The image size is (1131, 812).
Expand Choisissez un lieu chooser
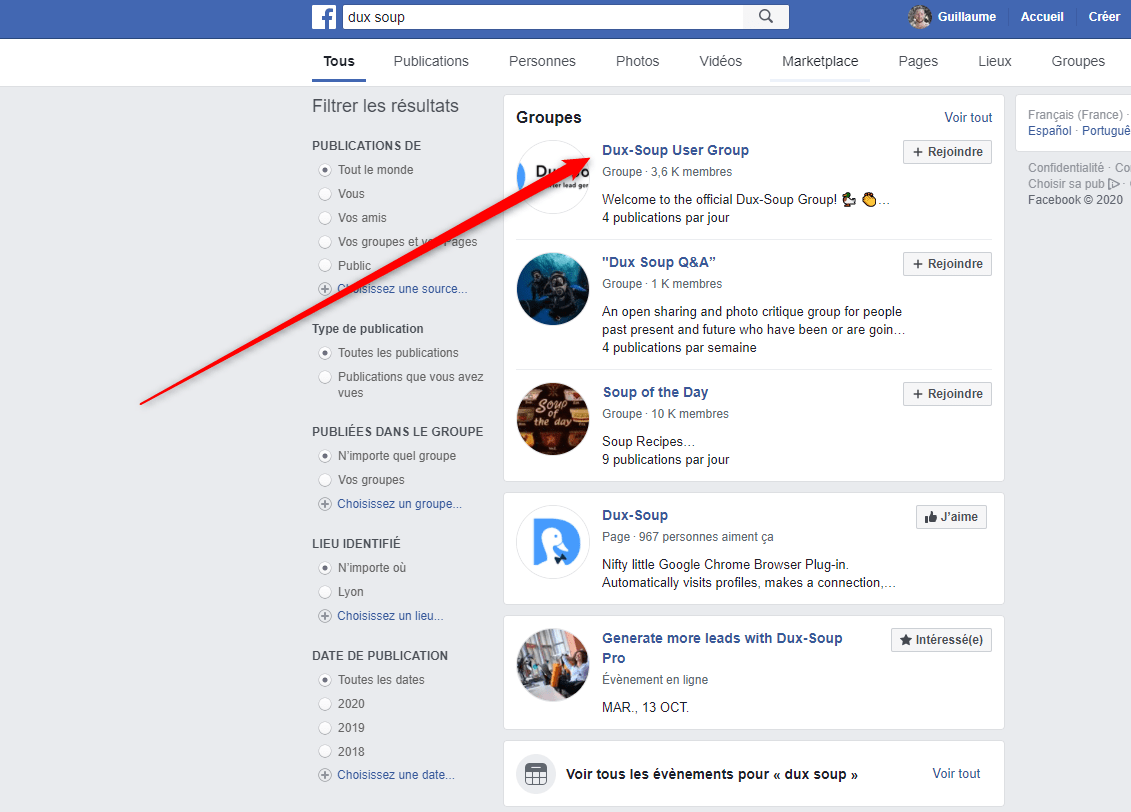(x=390, y=616)
